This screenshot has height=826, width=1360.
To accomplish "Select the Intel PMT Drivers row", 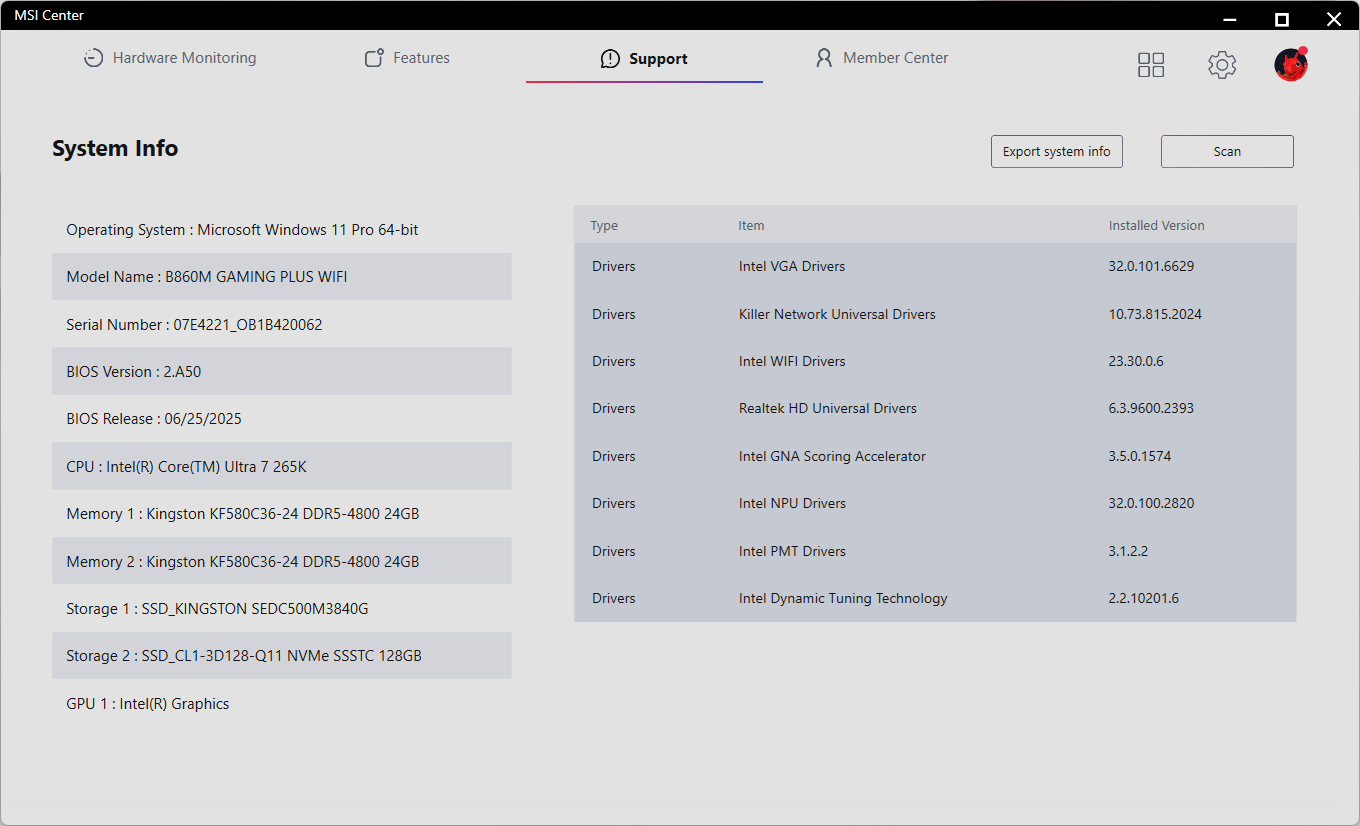I will pos(935,551).
